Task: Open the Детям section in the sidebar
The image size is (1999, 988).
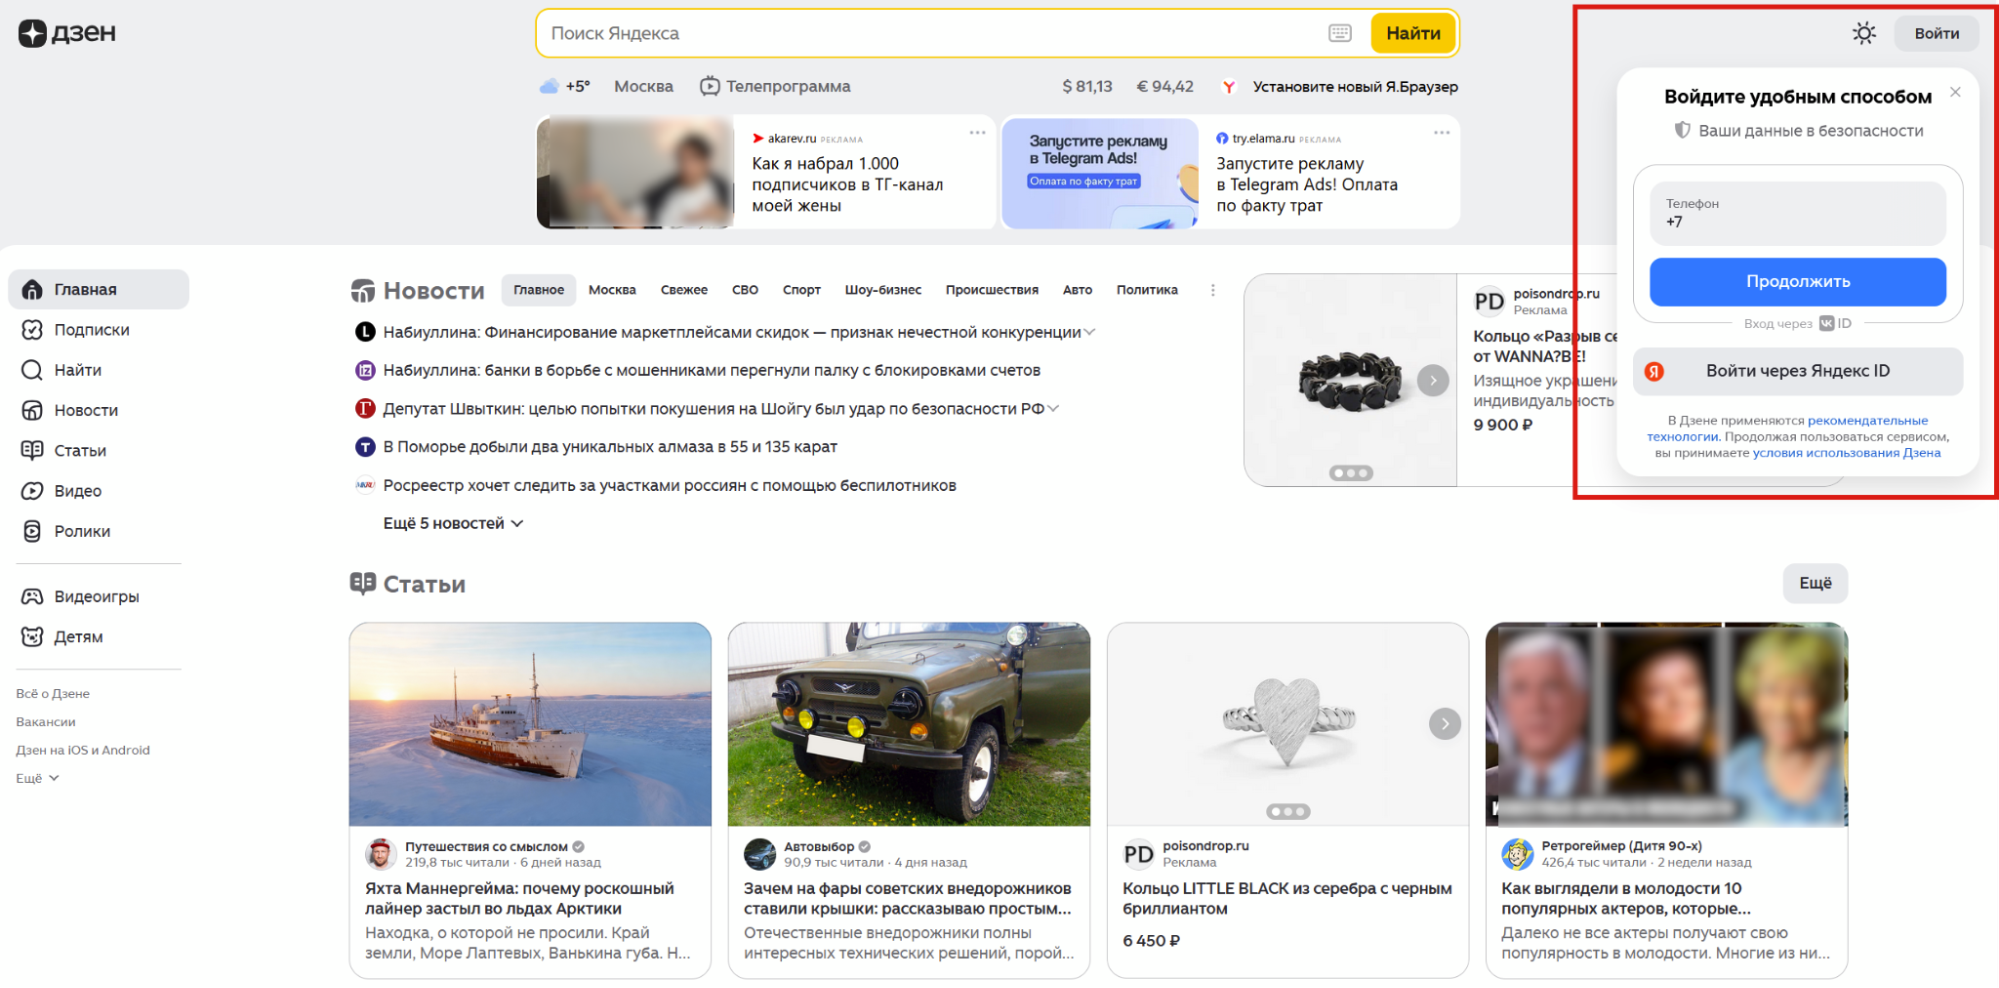Action: pos(78,636)
